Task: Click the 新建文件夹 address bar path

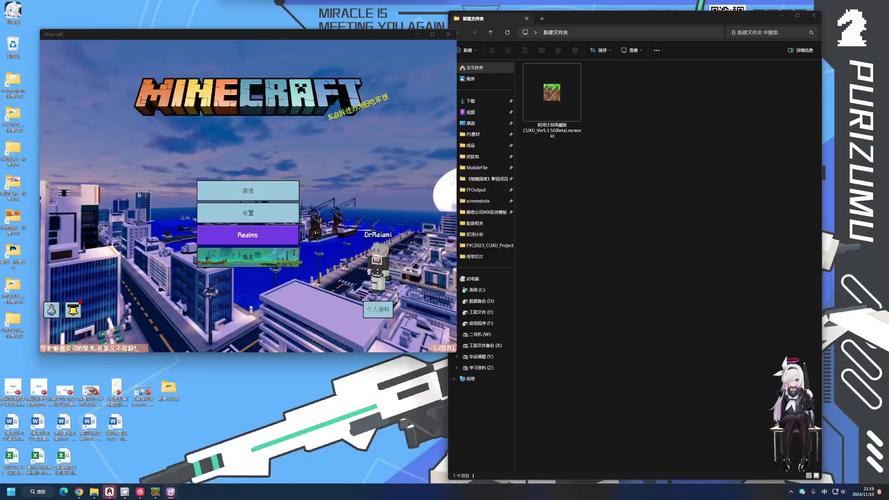Action: coord(555,33)
